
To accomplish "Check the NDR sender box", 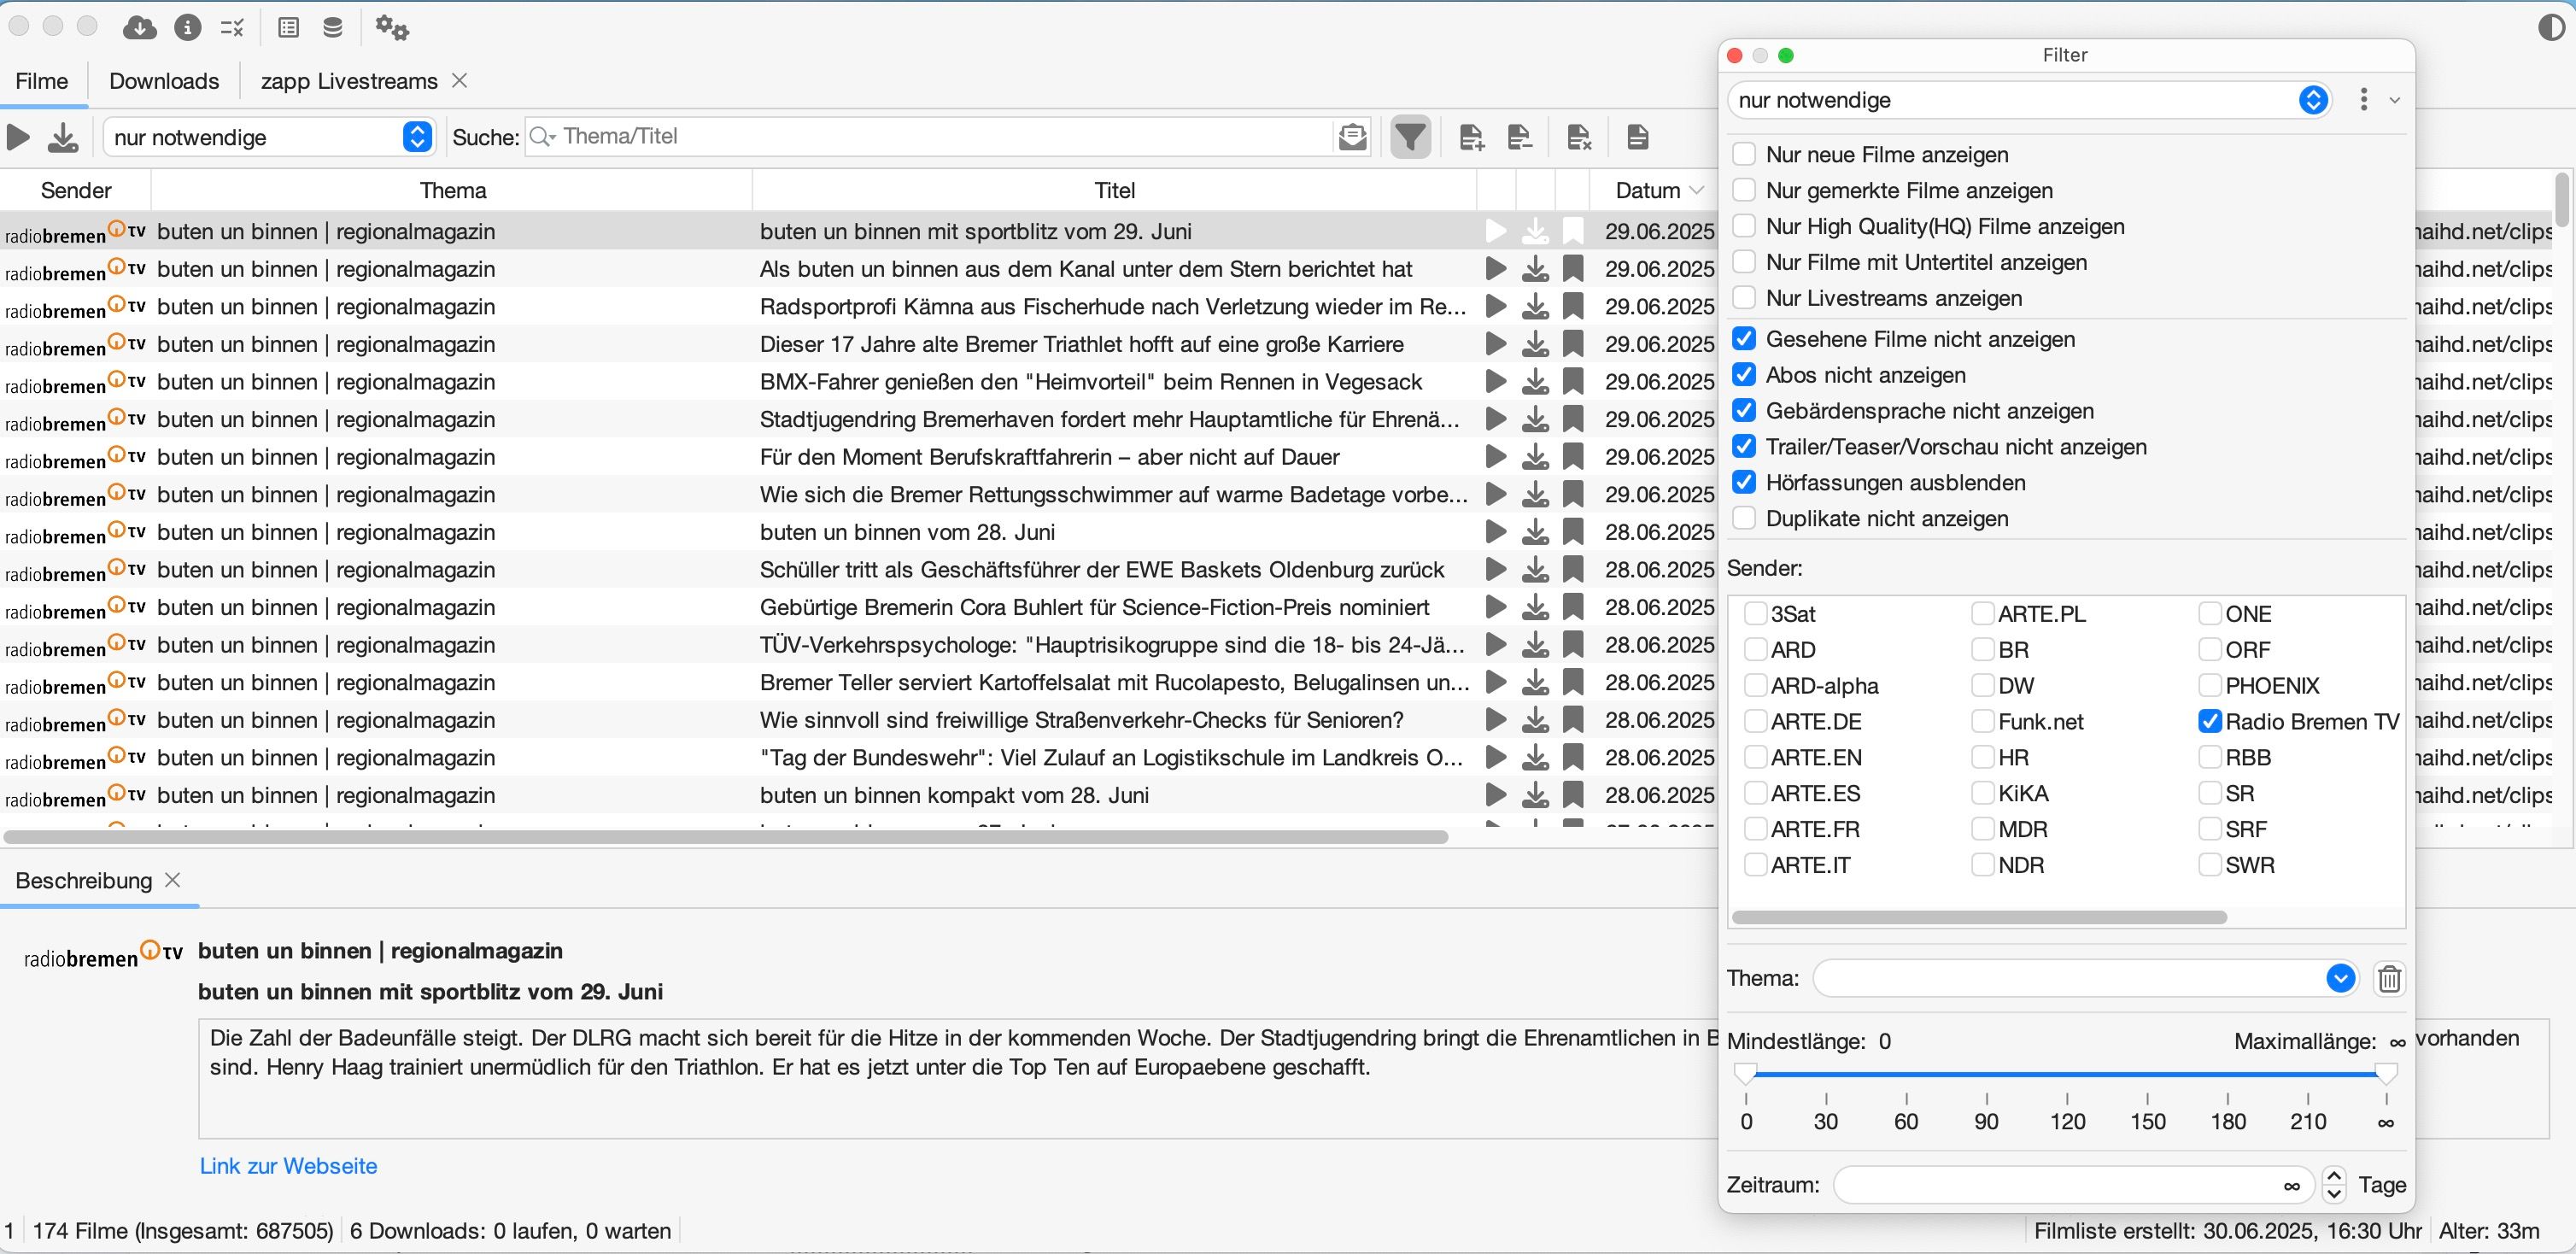I will [x=1982, y=865].
